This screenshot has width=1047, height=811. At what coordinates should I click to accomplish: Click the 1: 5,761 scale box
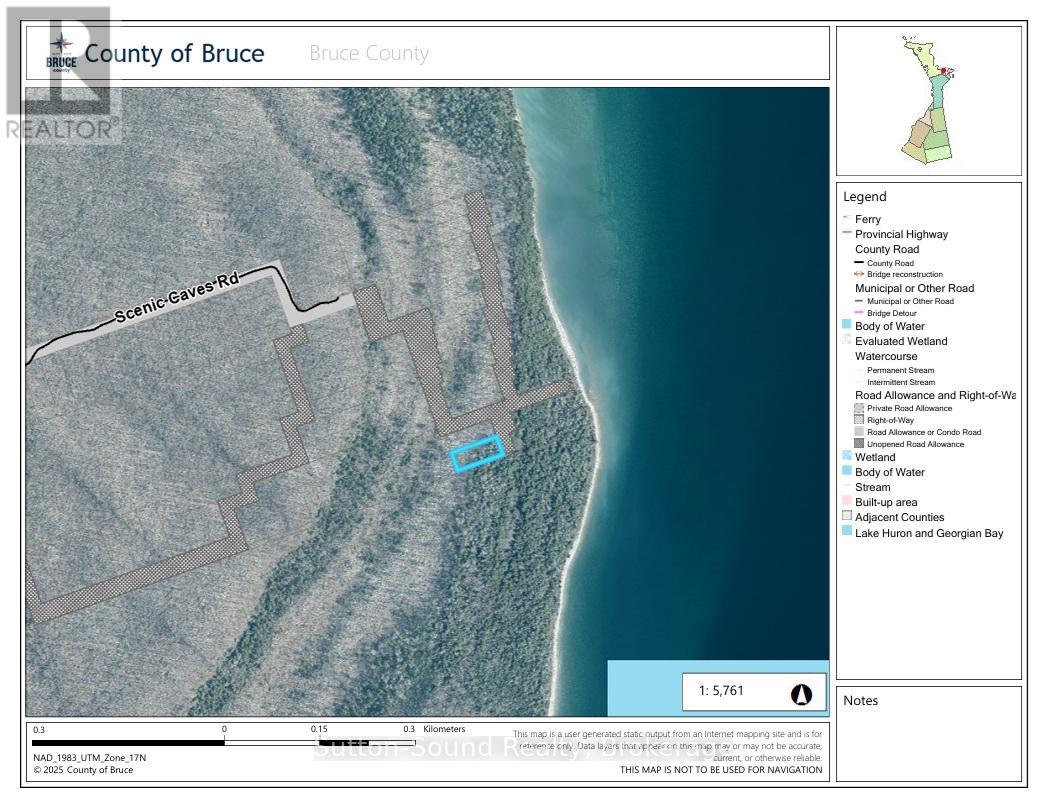(x=754, y=691)
